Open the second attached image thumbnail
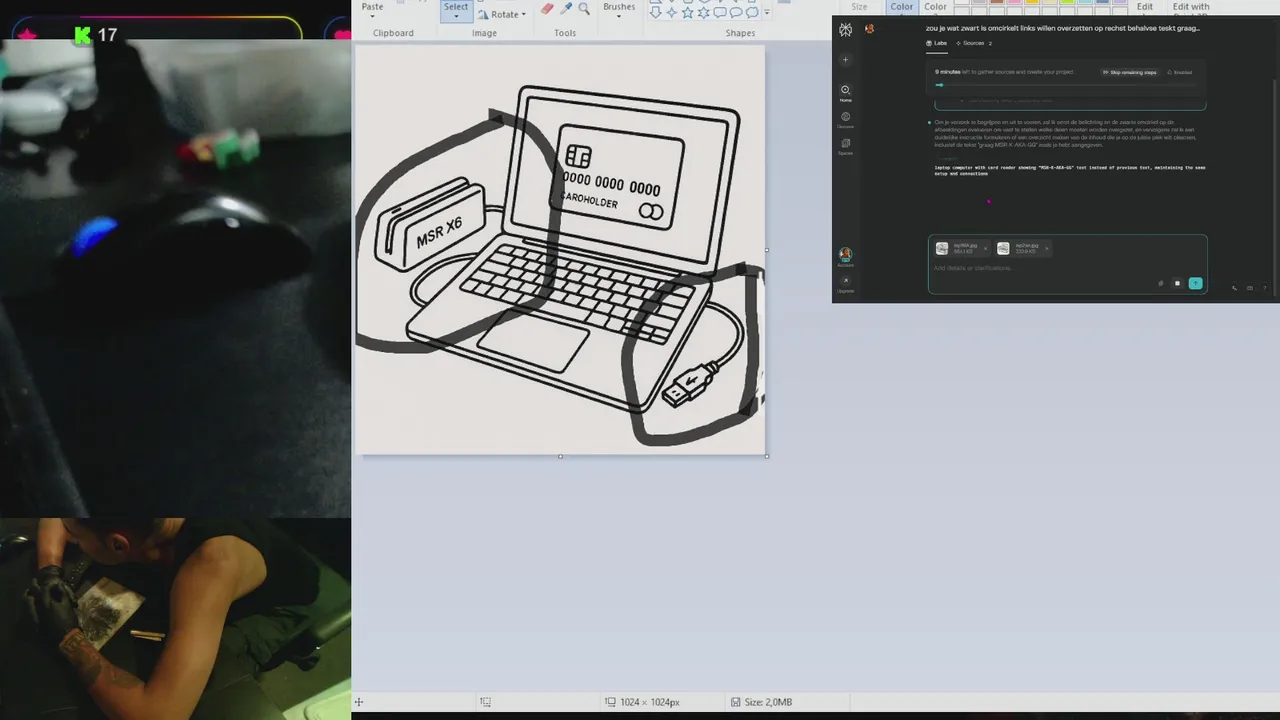This screenshot has height=720, width=1280. [1003, 248]
